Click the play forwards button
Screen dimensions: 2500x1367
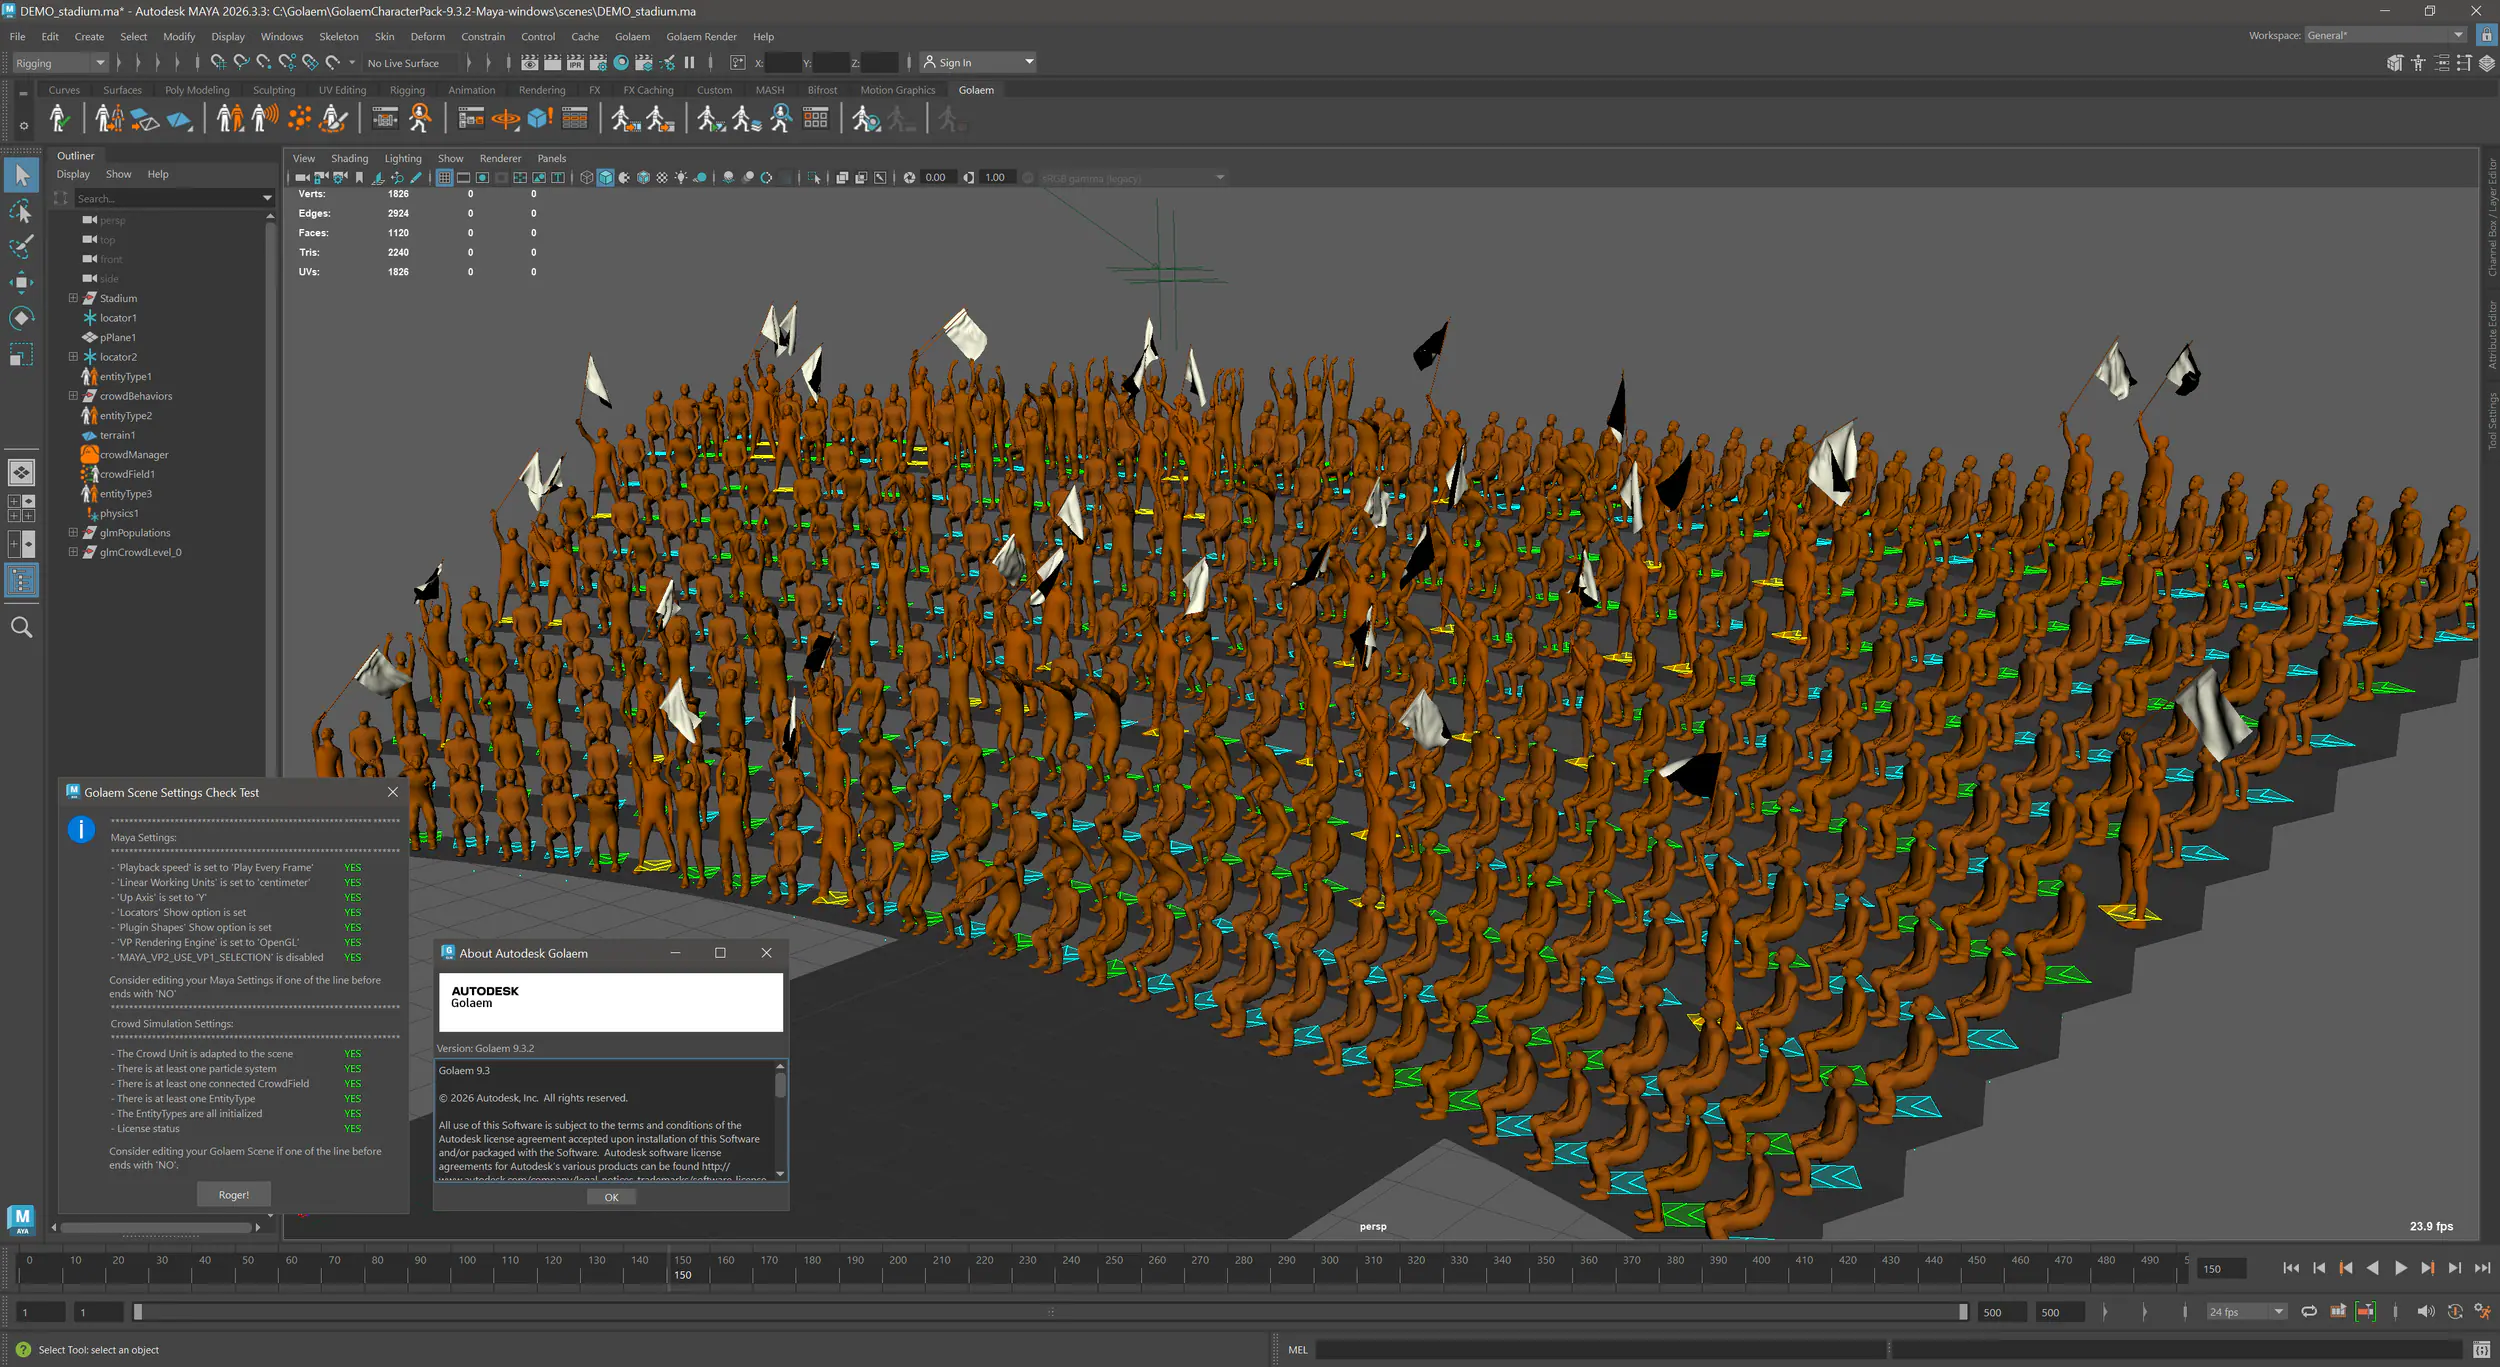(2400, 1268)
